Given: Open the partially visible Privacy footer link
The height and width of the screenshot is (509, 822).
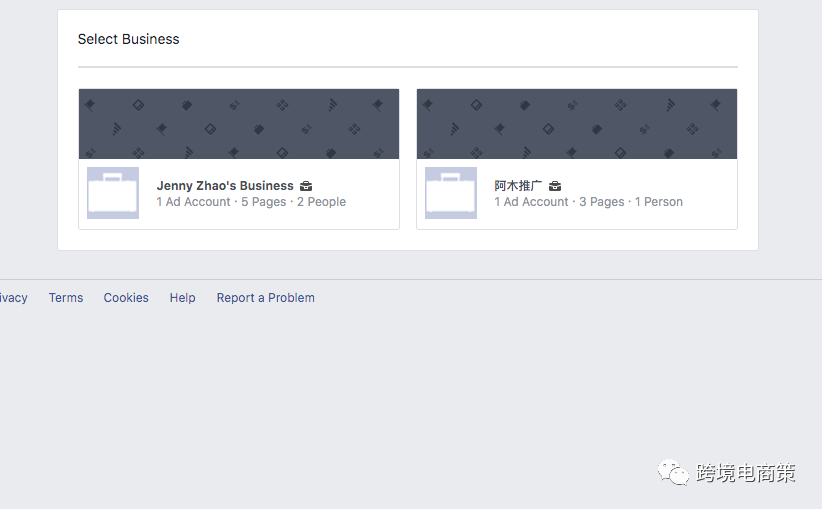Looking at the screenshot, I should pyautogui.click(x=14, y=298).
